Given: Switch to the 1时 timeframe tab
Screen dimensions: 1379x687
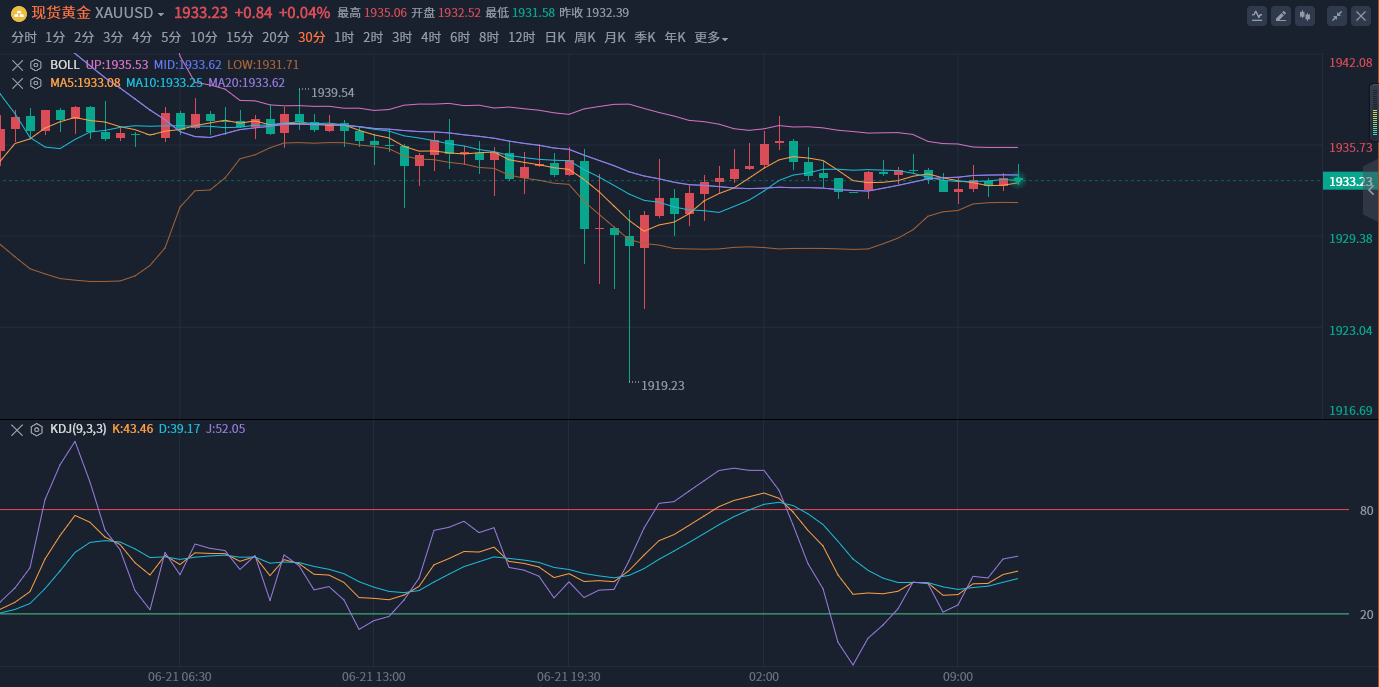Looking at the screenshot, I should tap(344, 38).
